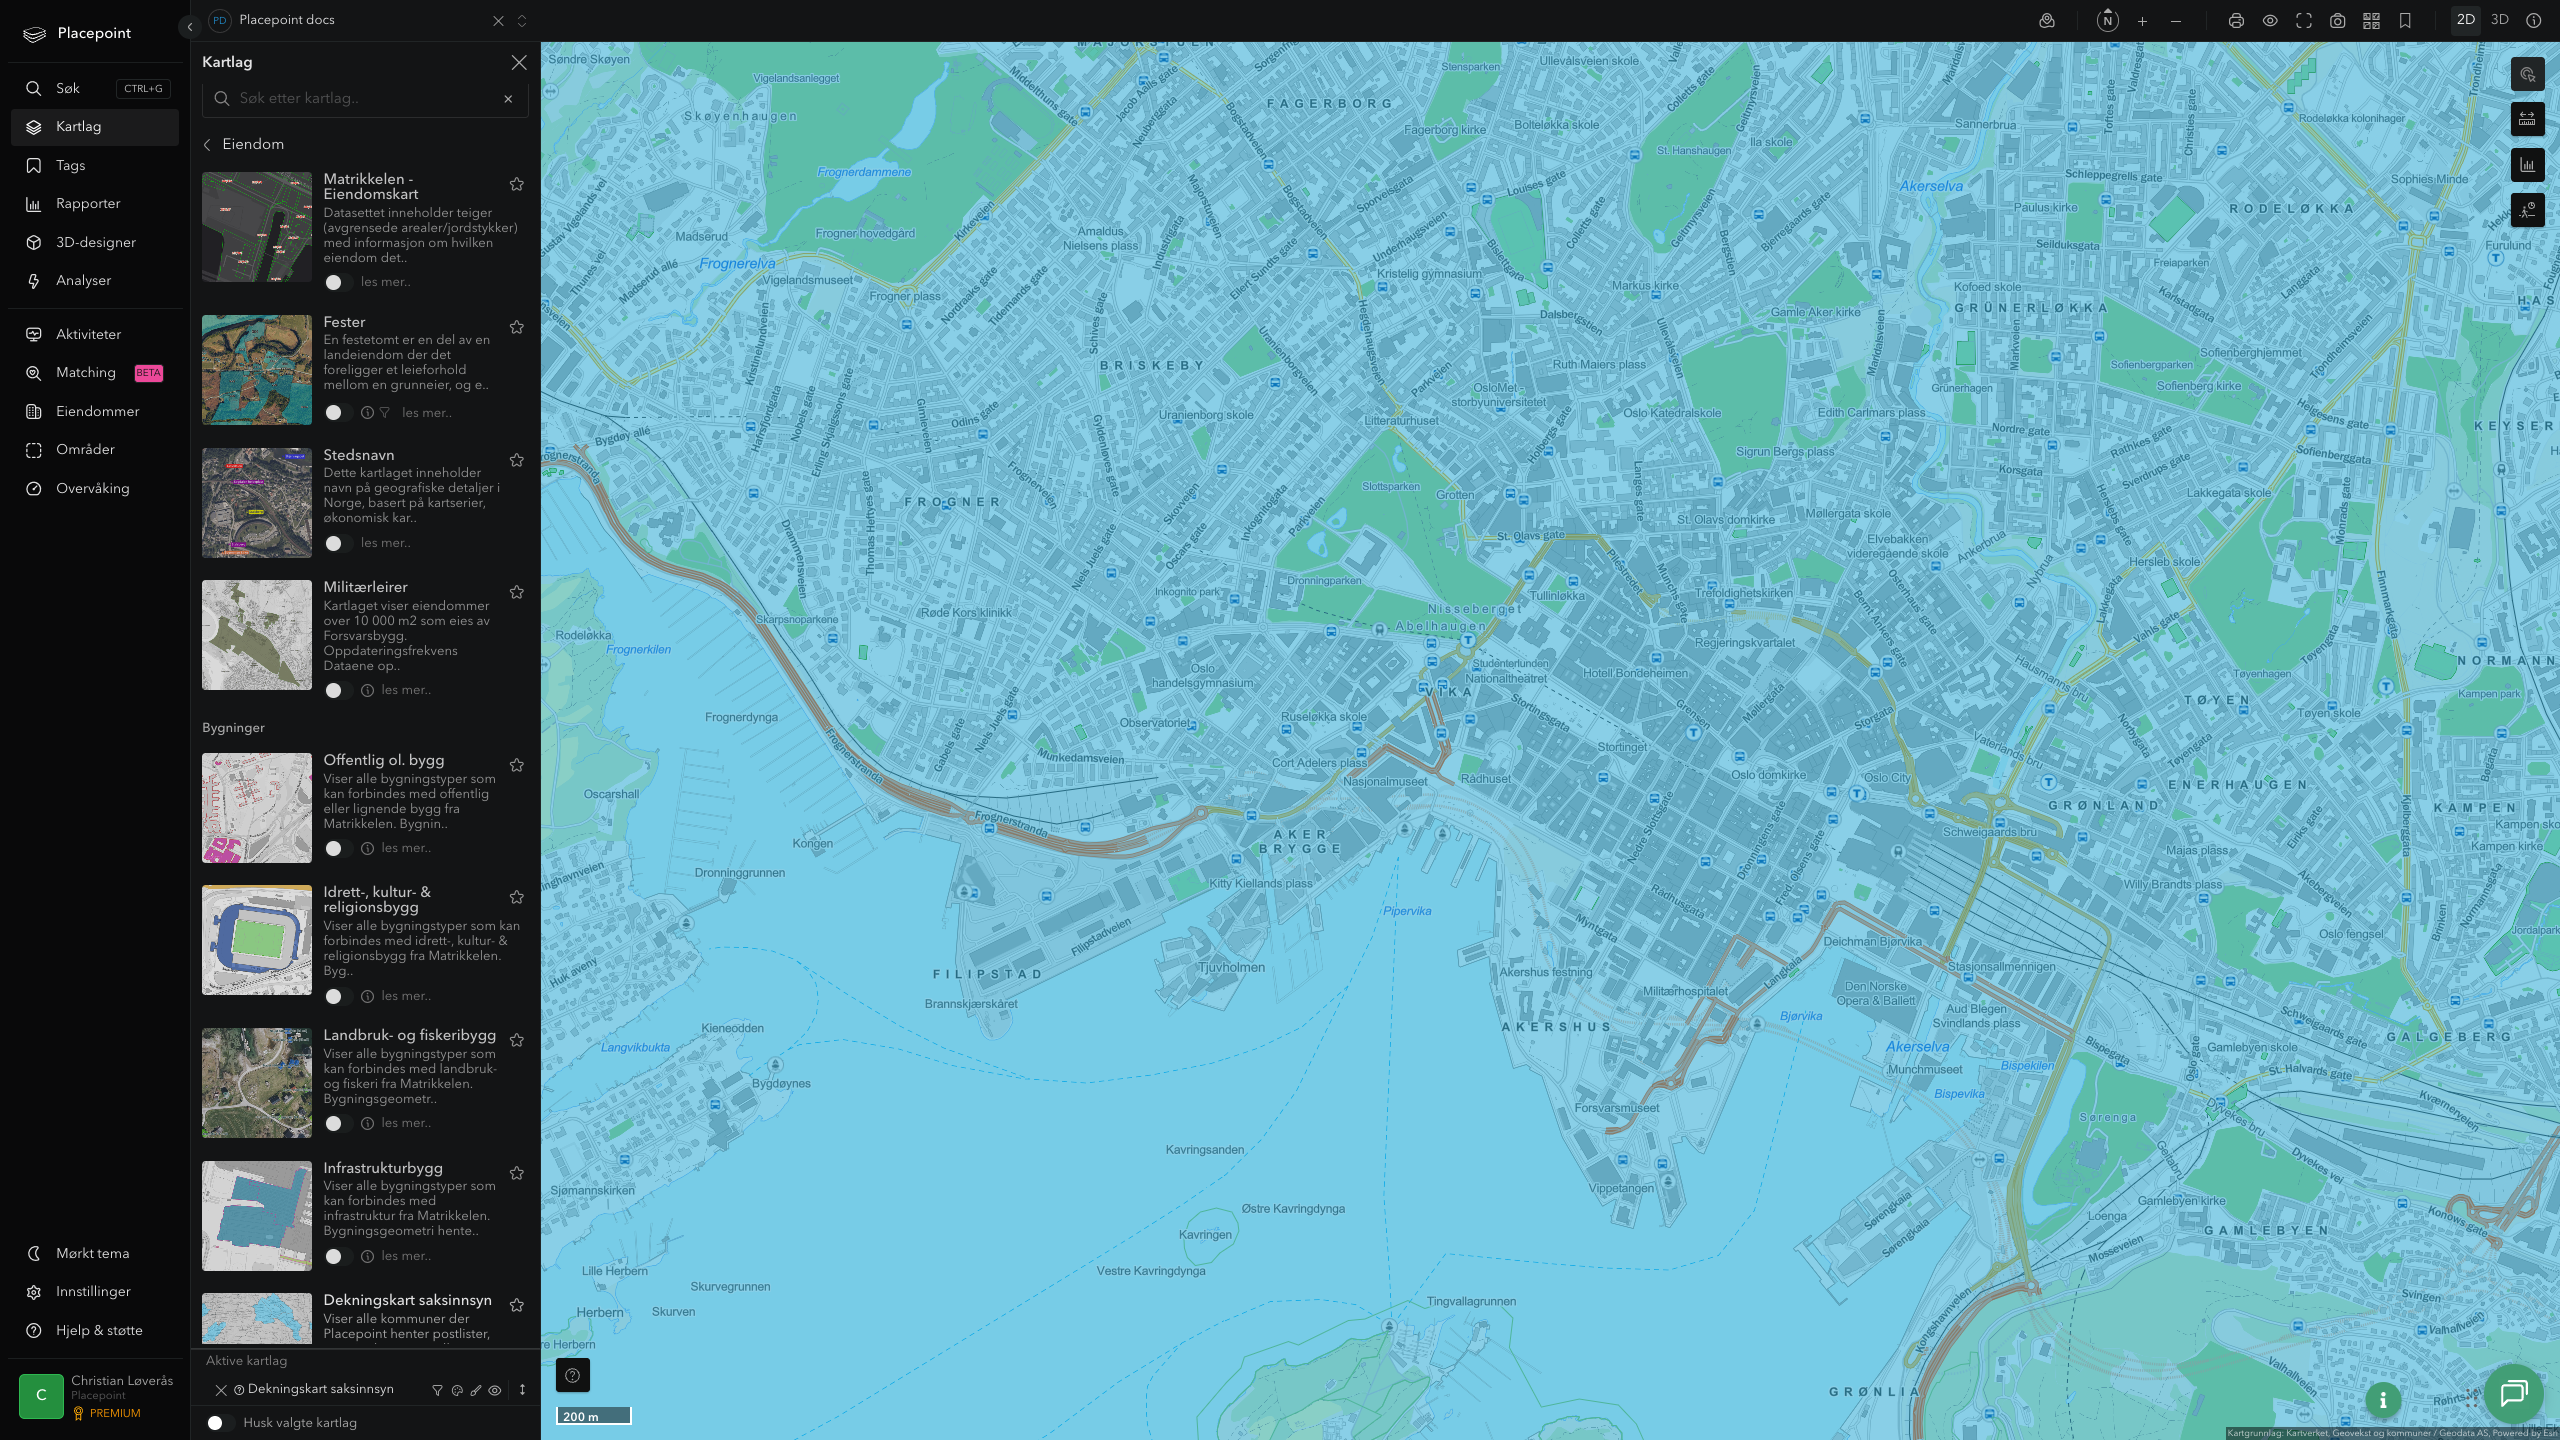Viewport: 2560px width, 1440px height.
Task: Favorite the Offentlig ol. bygg layer
Action: [x=517, y=765]
